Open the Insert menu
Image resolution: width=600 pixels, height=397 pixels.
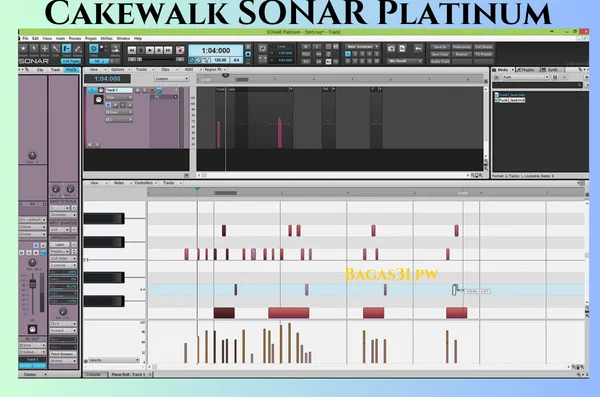click(60, 39)
